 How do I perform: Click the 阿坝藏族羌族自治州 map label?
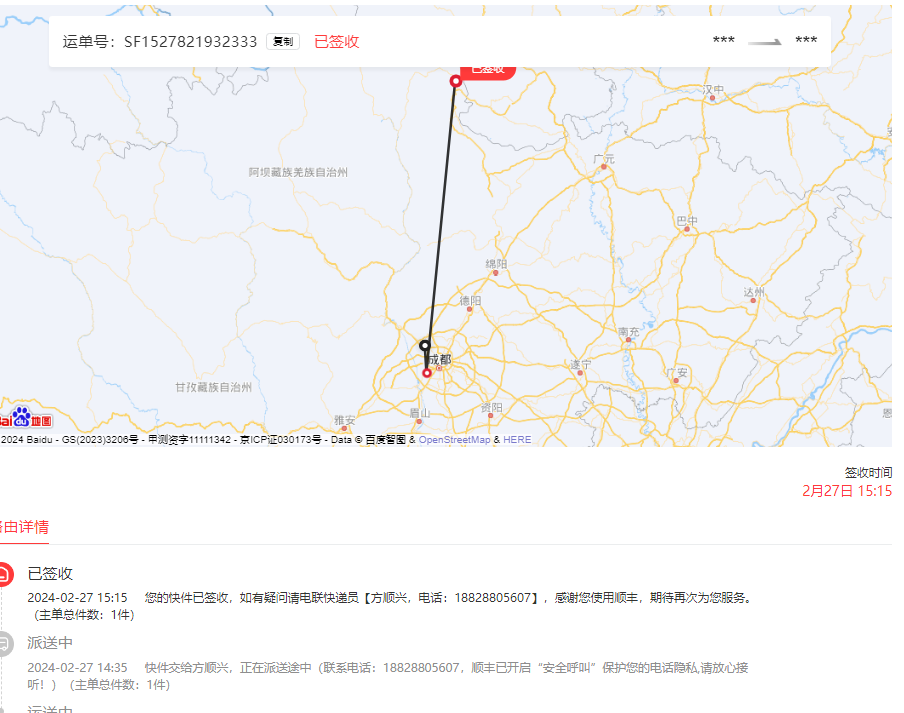coord(298,172)
